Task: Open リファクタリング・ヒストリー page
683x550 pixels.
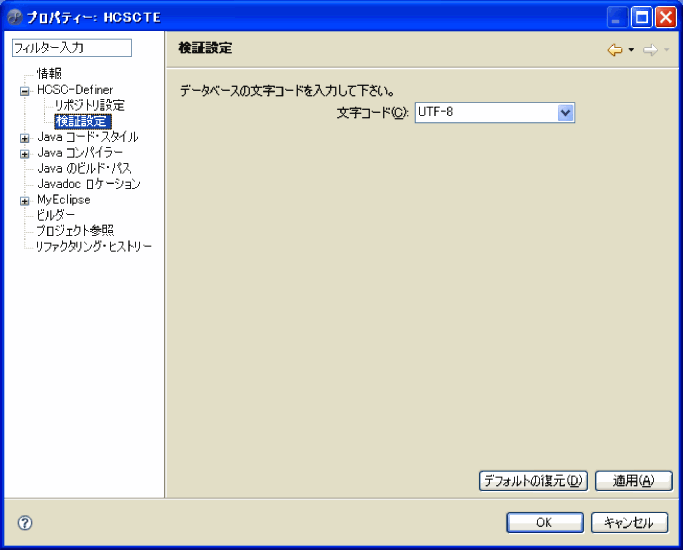Action: [x=94, y=246]
